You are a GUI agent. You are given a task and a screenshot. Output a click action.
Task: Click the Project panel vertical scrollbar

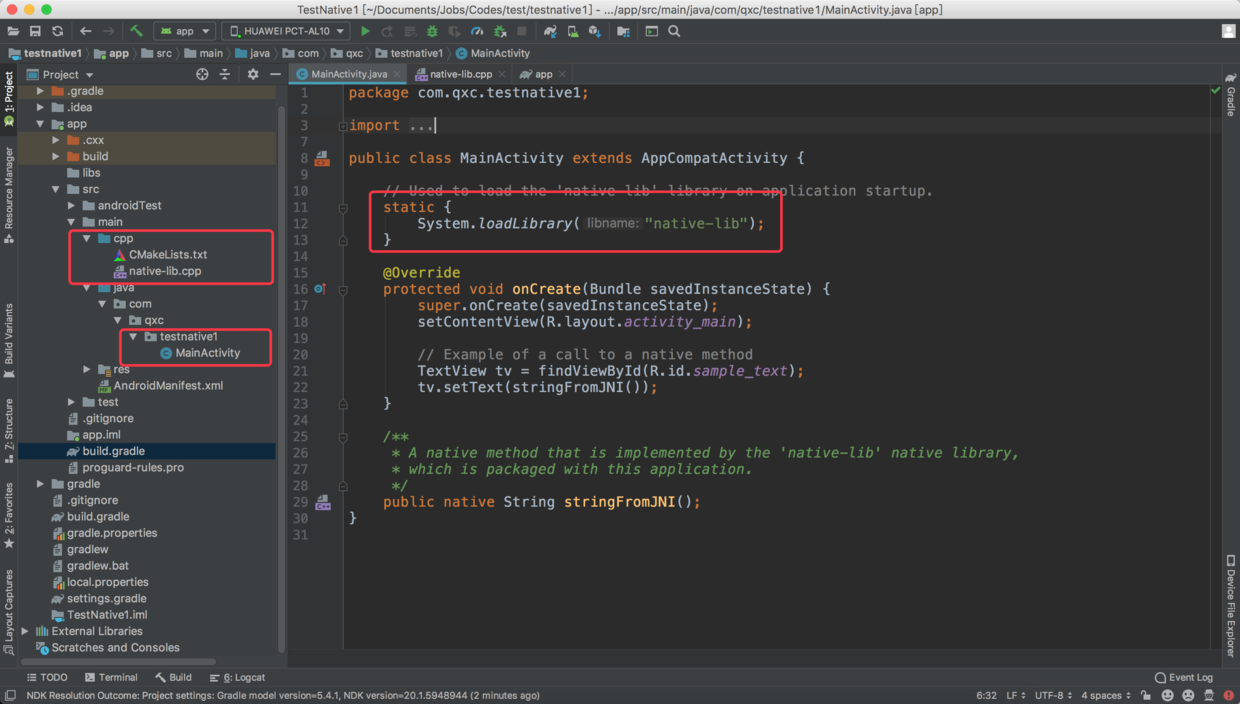click(281, 380)
